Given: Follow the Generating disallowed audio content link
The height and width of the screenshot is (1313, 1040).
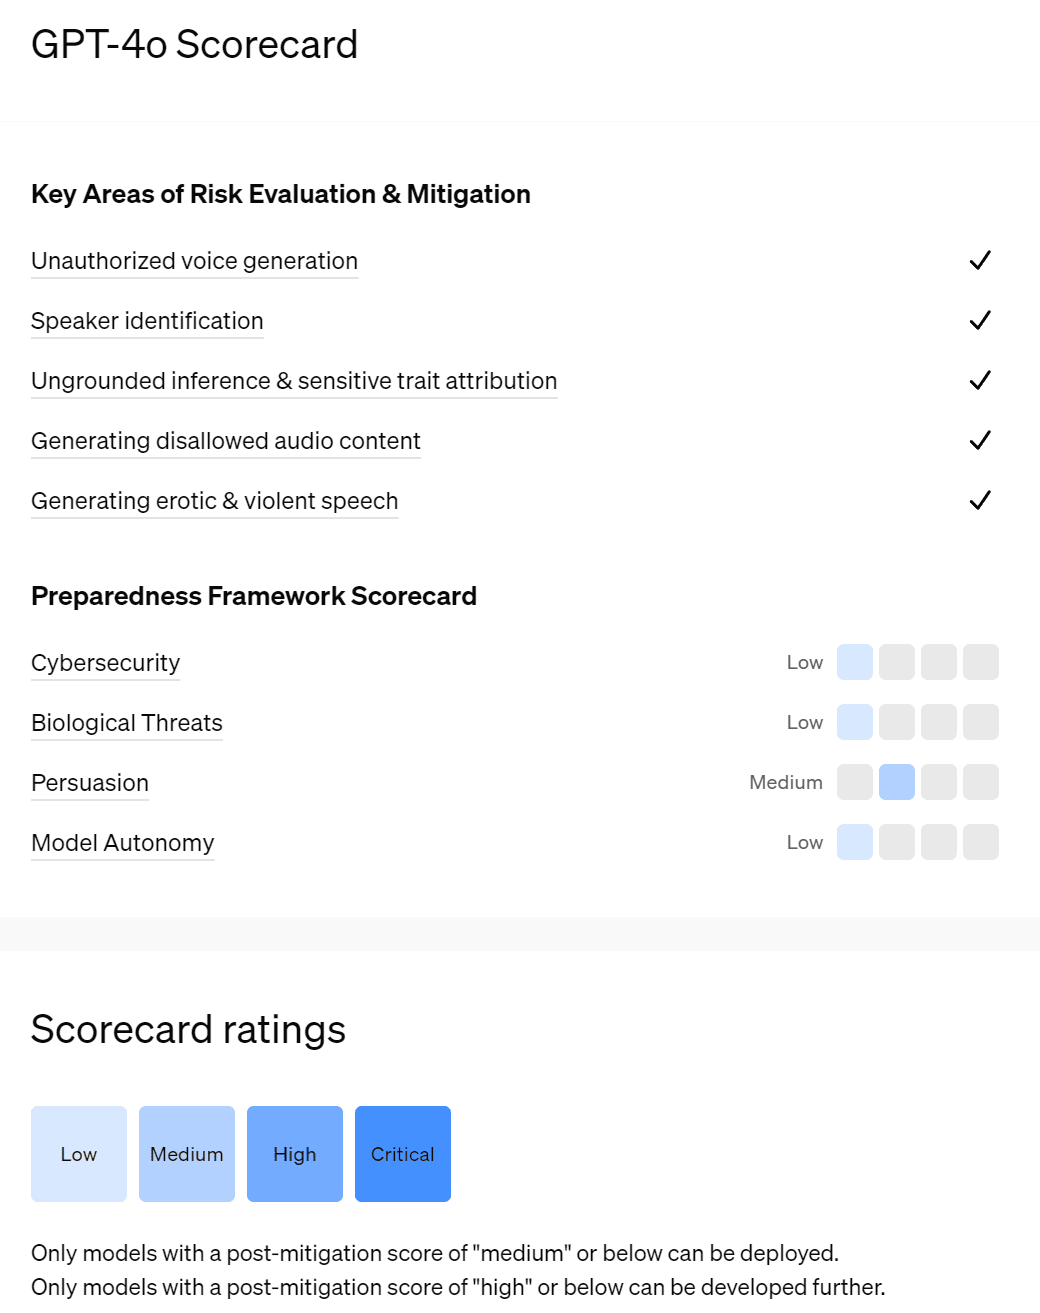Looking at the screenshot, I should [x=226, y=441].
